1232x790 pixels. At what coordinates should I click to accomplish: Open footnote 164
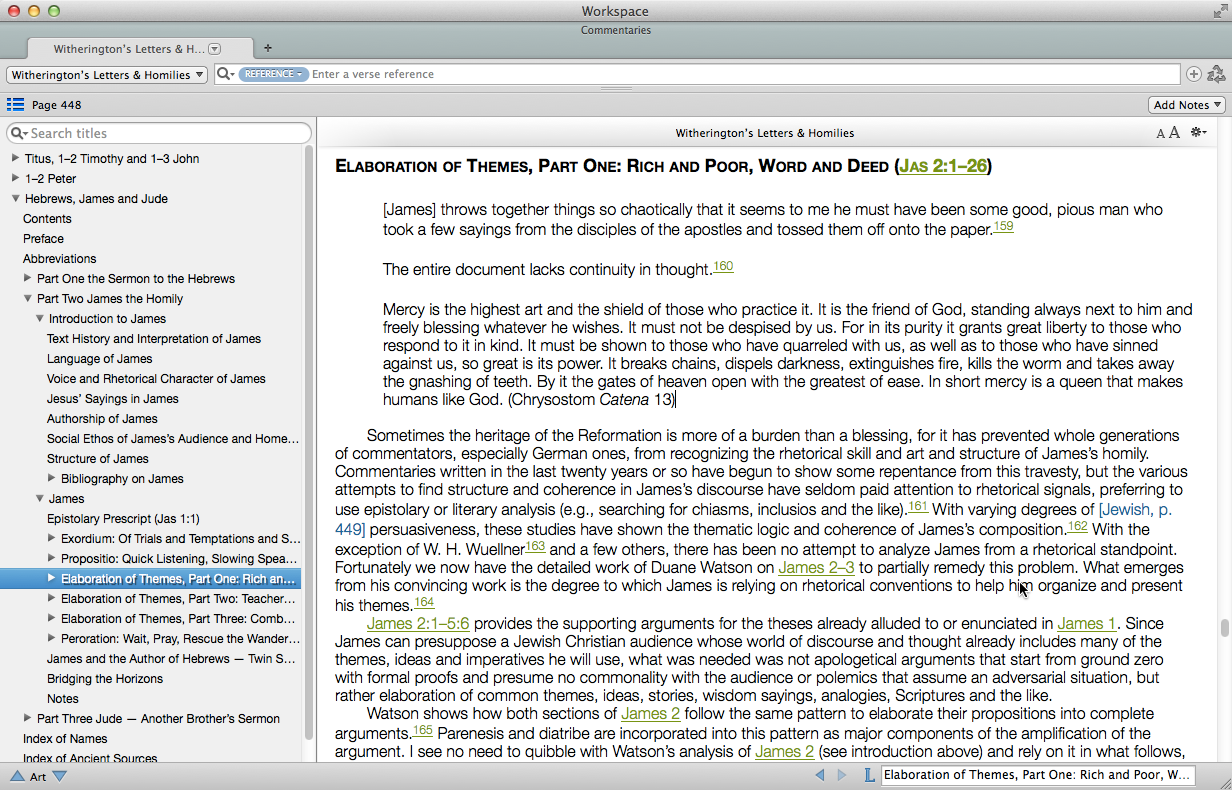pyautogui.click(x=424, y=602)
